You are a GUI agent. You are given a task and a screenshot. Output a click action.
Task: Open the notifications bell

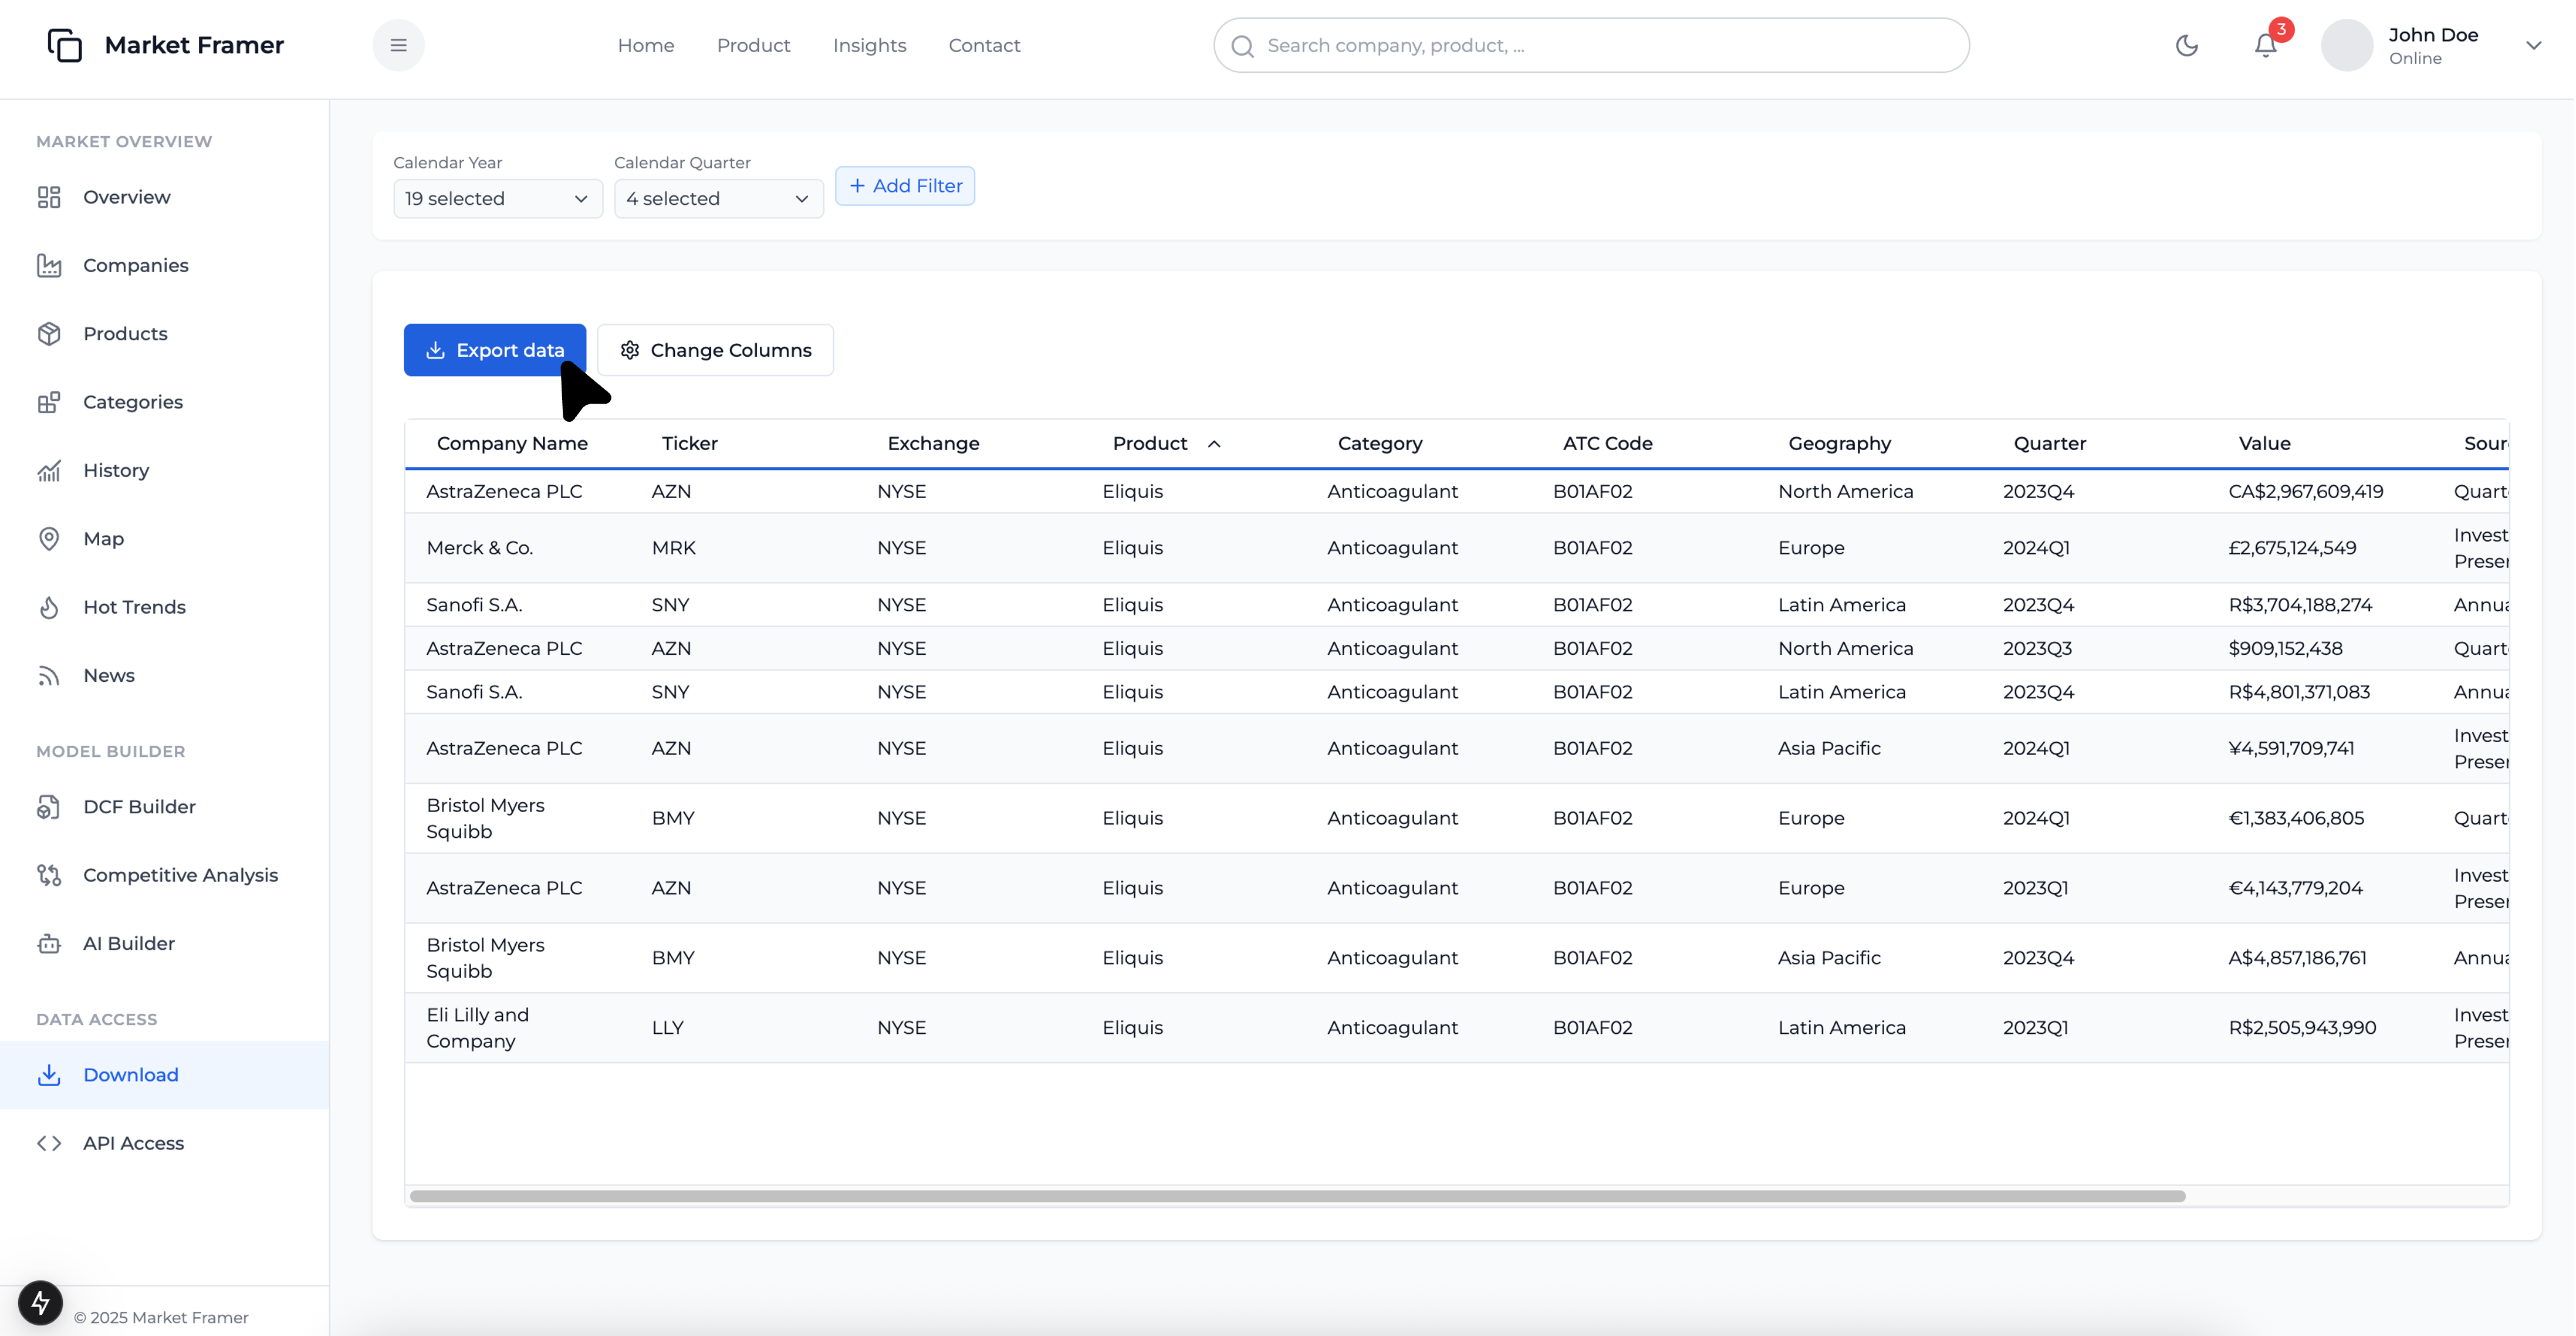pyautogui.click(x=2265, y=45)
